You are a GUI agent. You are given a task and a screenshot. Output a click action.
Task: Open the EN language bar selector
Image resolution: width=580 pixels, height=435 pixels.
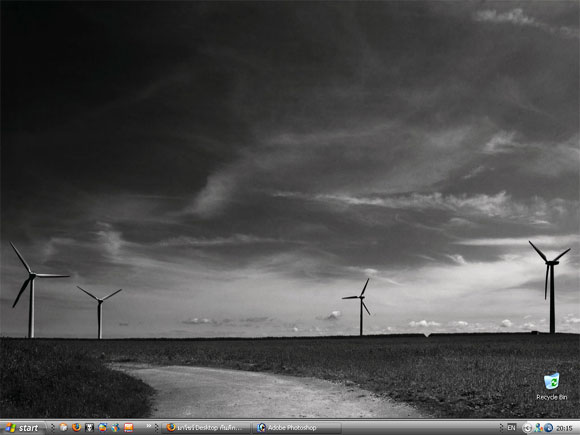(511, 428)
